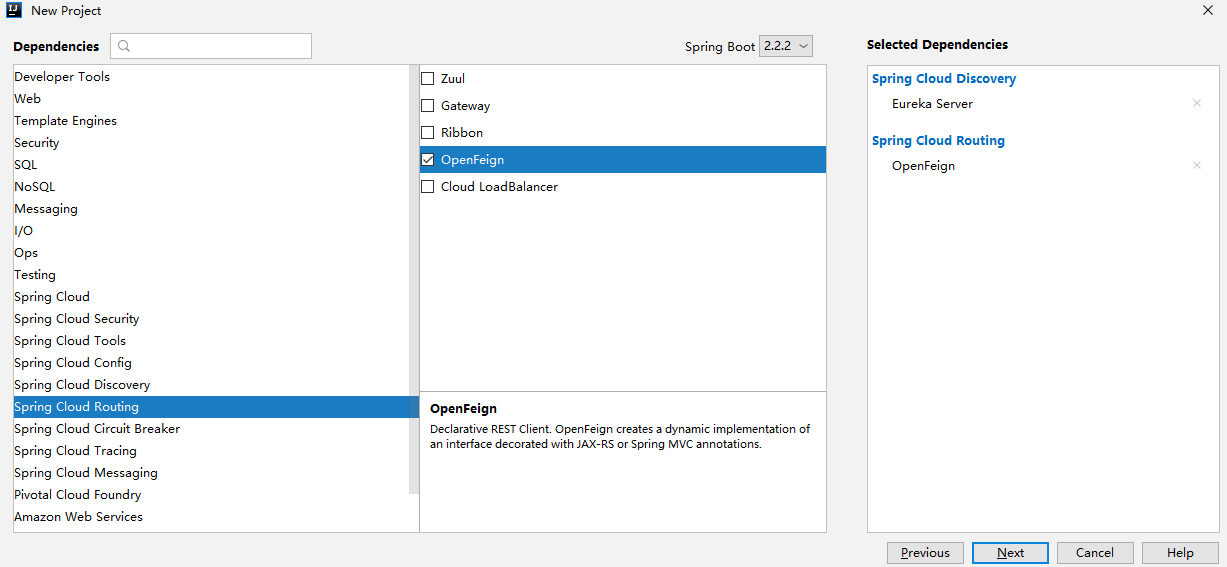Click the Zuul label in dependency list

(453, 79)
